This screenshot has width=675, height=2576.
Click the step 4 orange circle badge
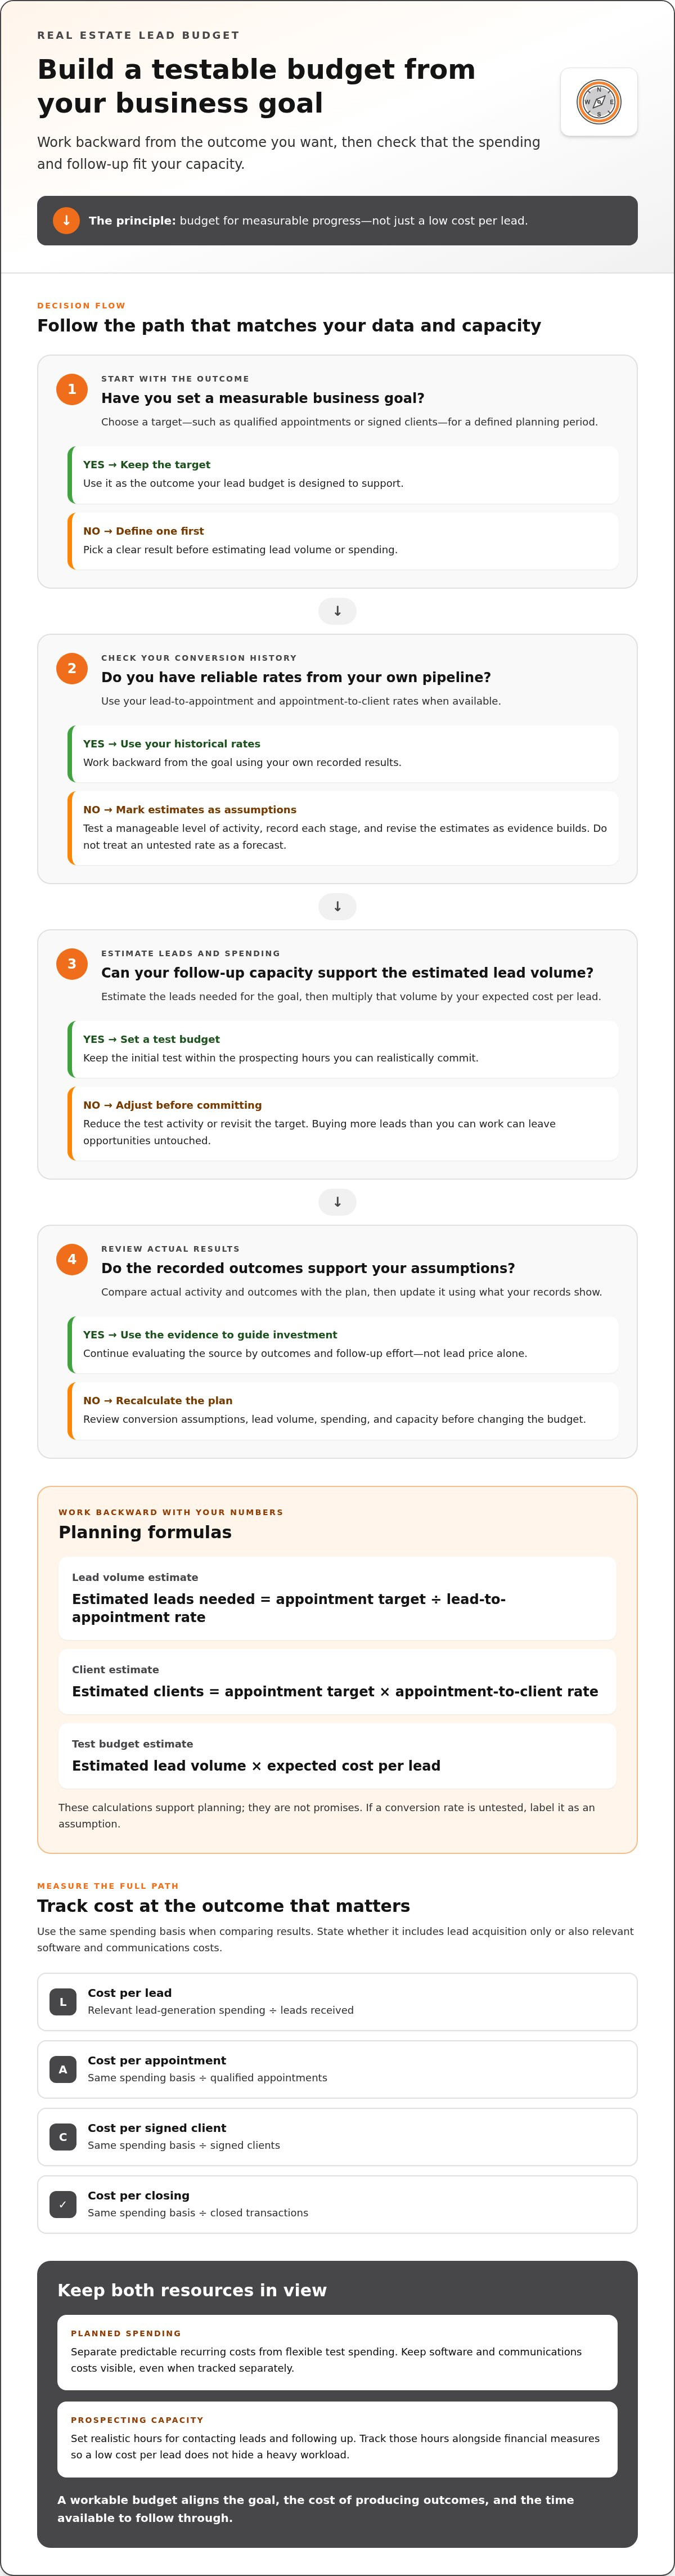pyautogui.click(x=72, y=1259)
